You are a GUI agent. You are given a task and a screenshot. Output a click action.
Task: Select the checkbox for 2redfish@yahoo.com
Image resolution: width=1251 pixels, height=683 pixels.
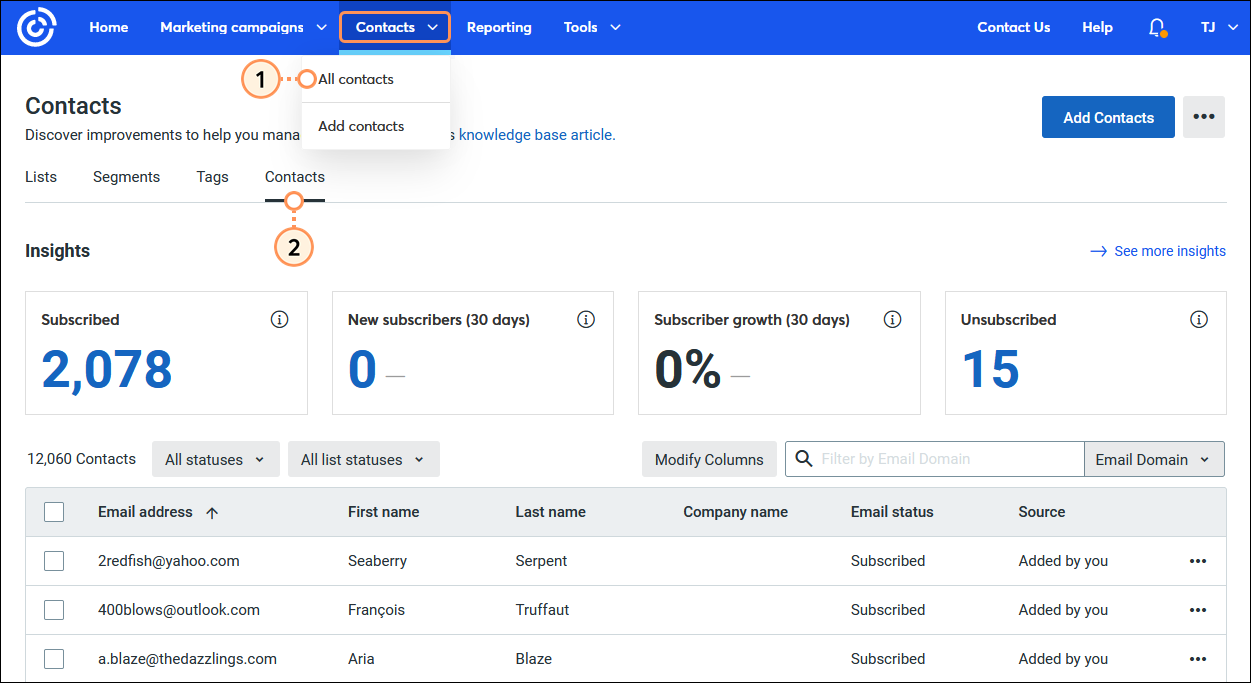tap(54, 561)
